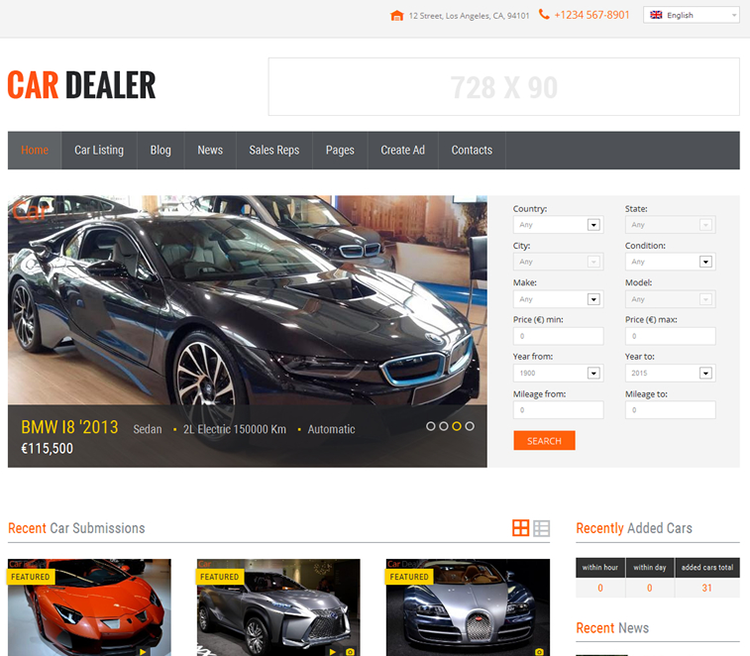Click the orange phone handset icon
The image size is (750, 656).
[x=544, y=14]
